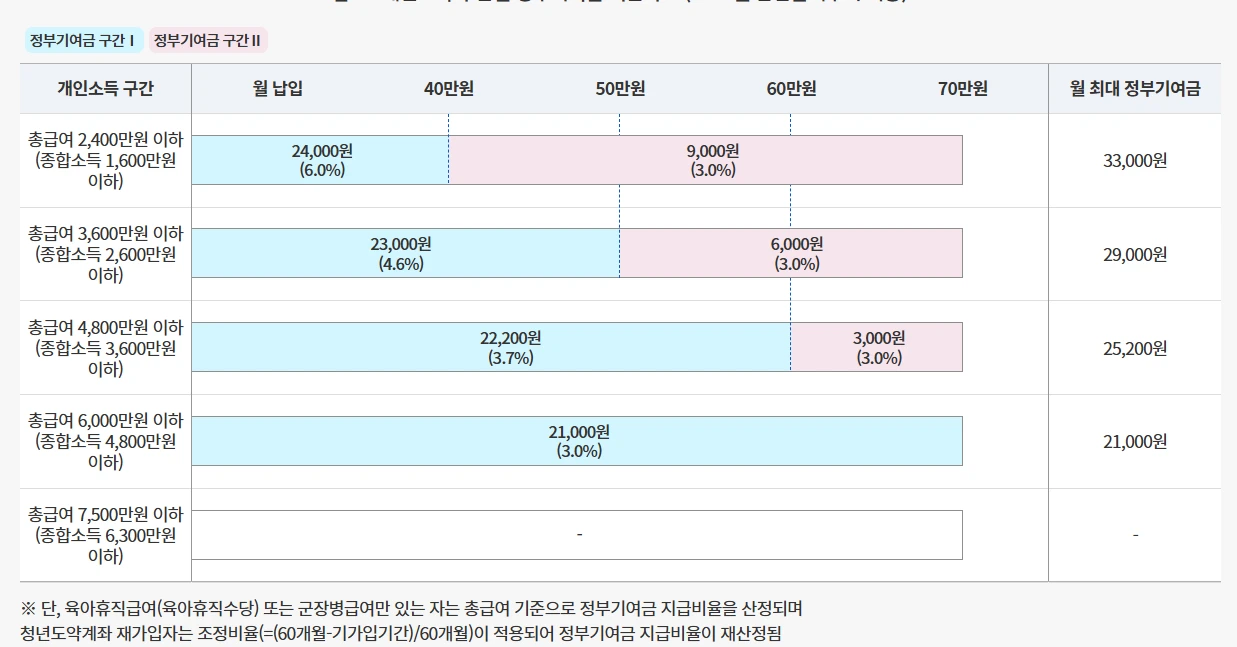Click the 50만원 header label

pyautogui.click(x=620, y=89)
